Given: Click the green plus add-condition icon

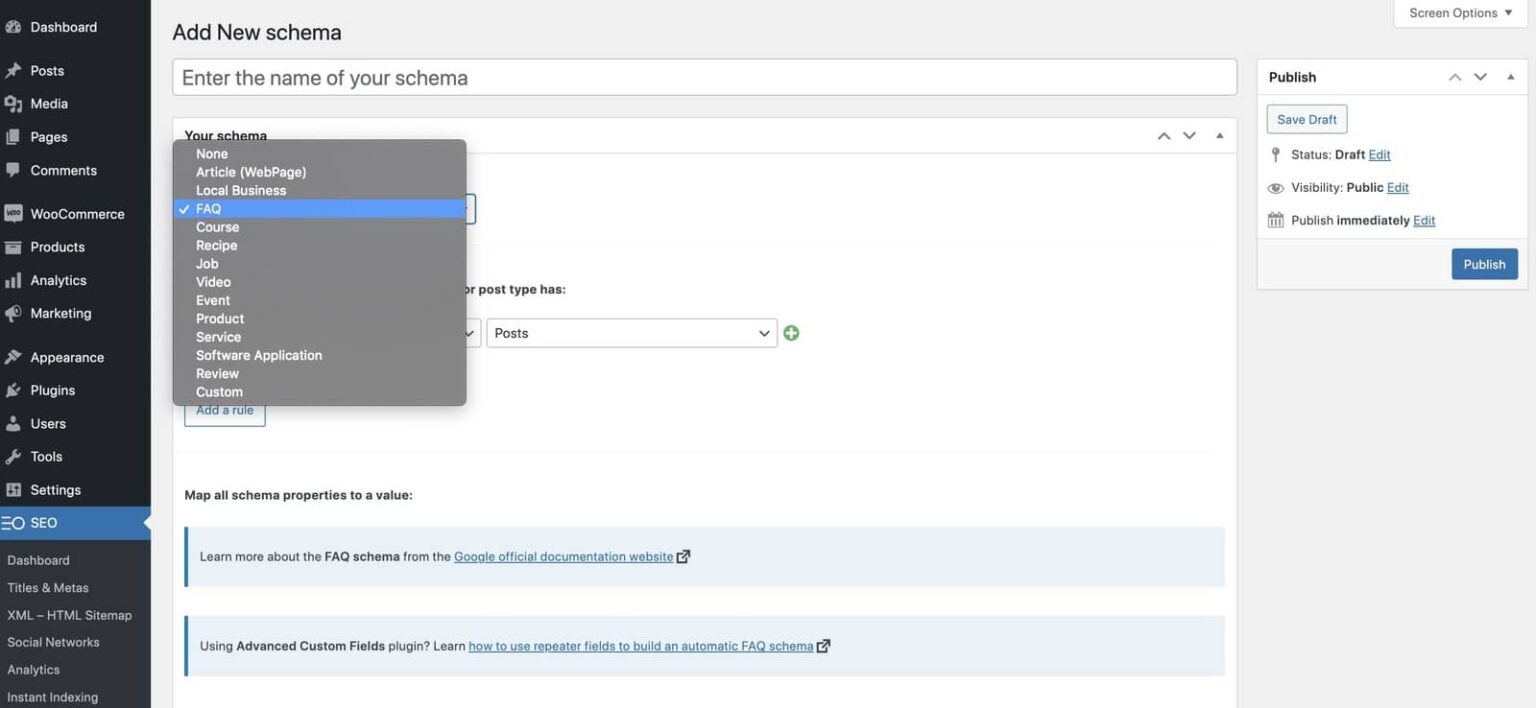Looking at the screenshot, I should click(791, 333).
